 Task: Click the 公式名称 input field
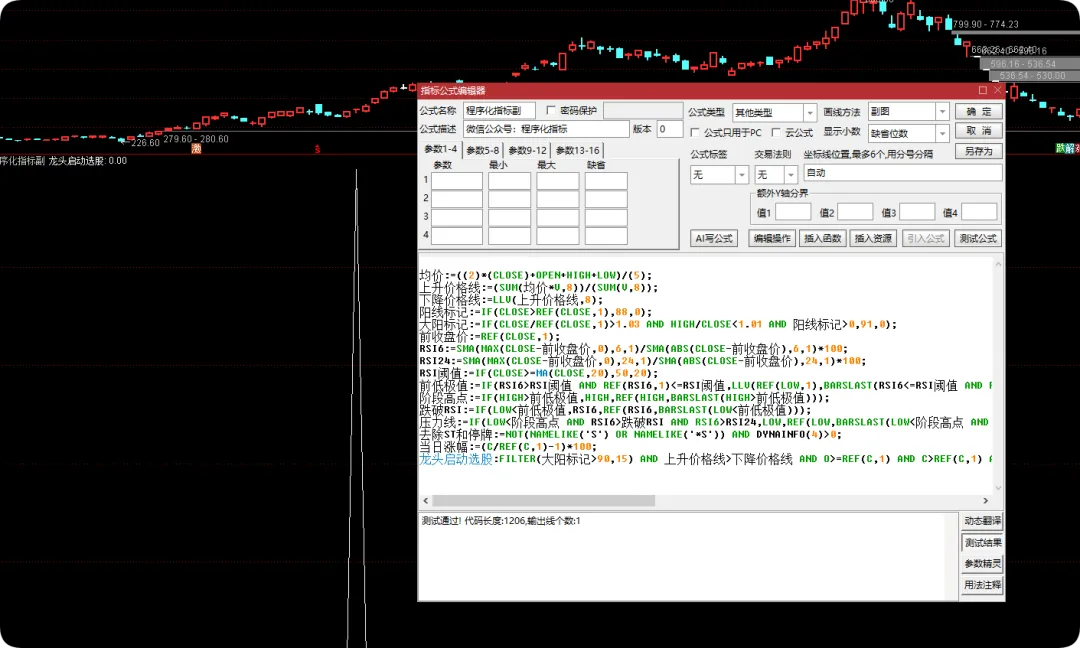pyautogui.click(x=499, y=110)
